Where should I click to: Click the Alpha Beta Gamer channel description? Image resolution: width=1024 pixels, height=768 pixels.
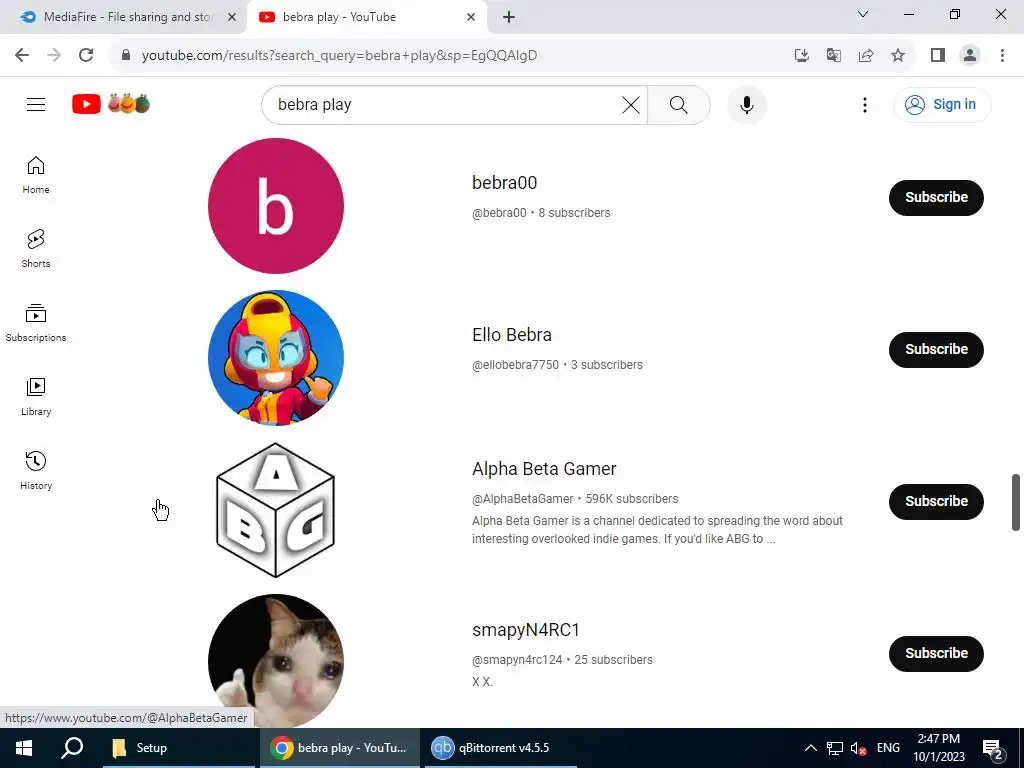point(658,530)
